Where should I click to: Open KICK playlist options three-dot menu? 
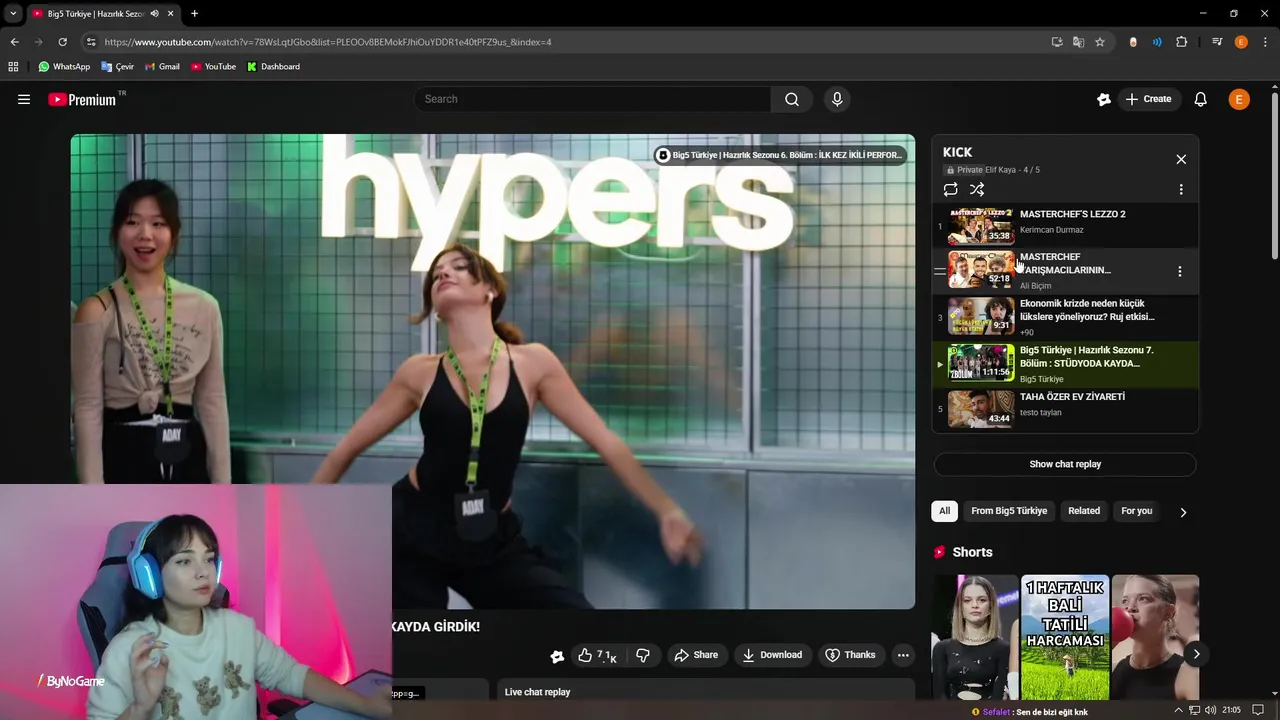click(x=1181, y=189)
